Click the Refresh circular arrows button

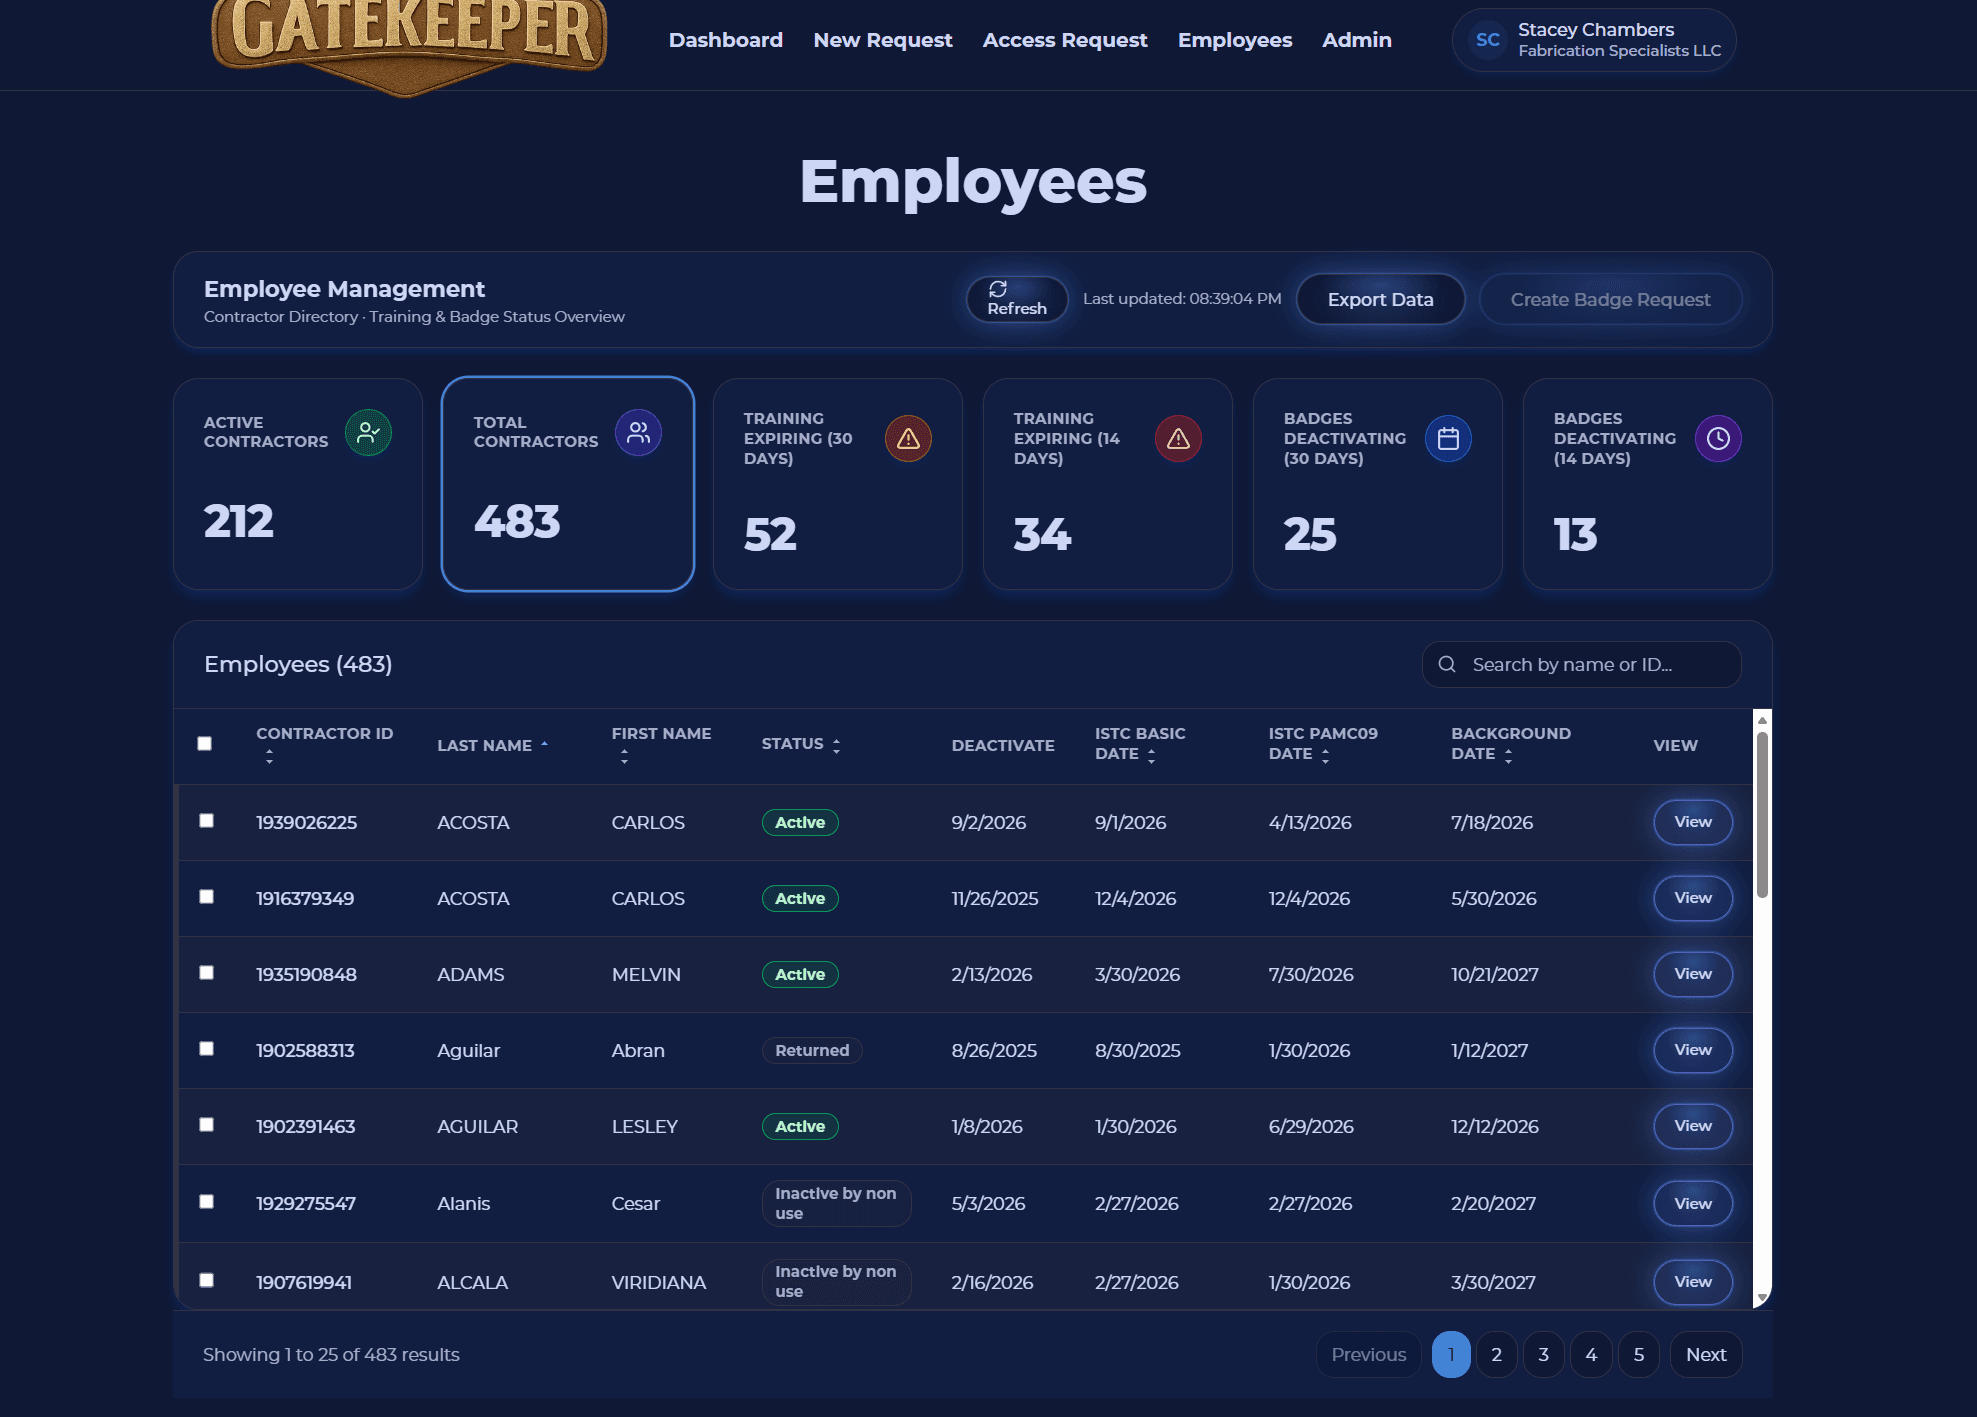pyautogui.click(x=1017, y=299)
